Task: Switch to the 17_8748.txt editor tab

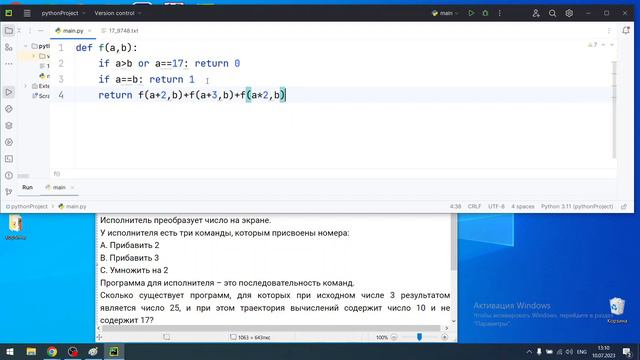Action: [120, 31]
